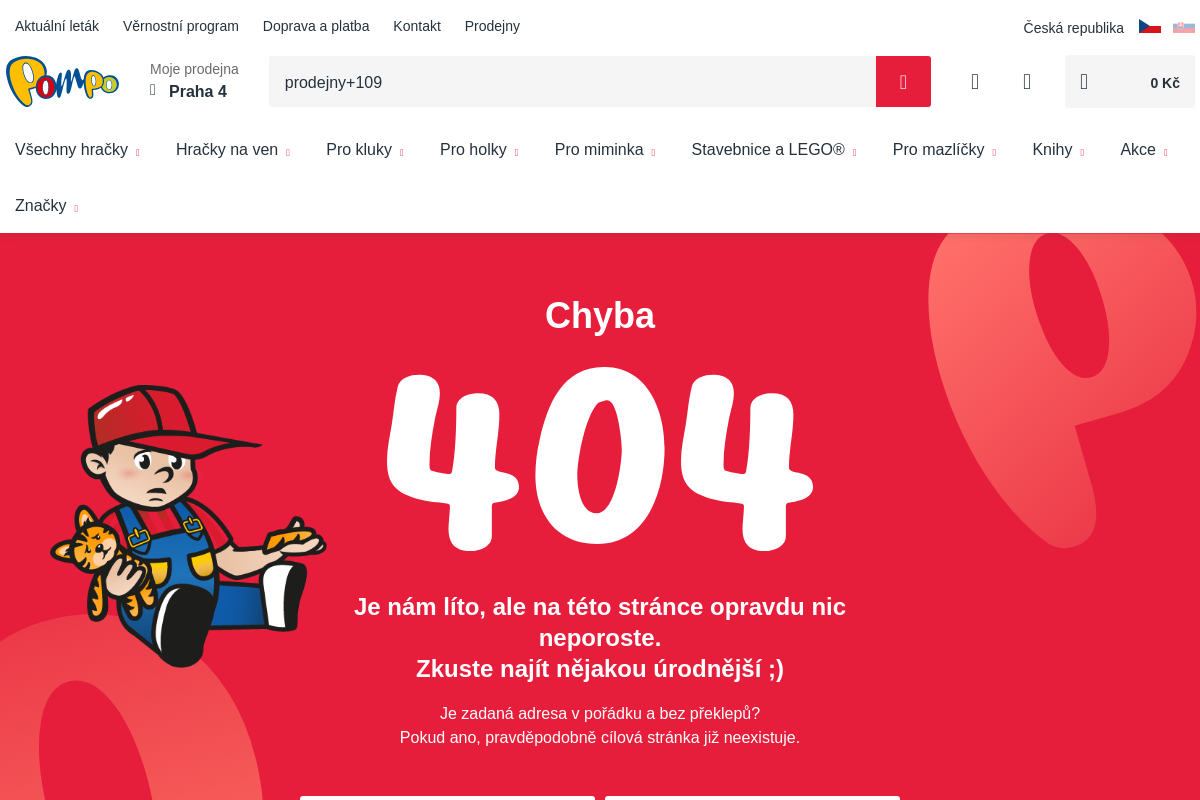Go to Věrnostní program page
Screen dimensions: 1200x800
[x=181, y=26]
